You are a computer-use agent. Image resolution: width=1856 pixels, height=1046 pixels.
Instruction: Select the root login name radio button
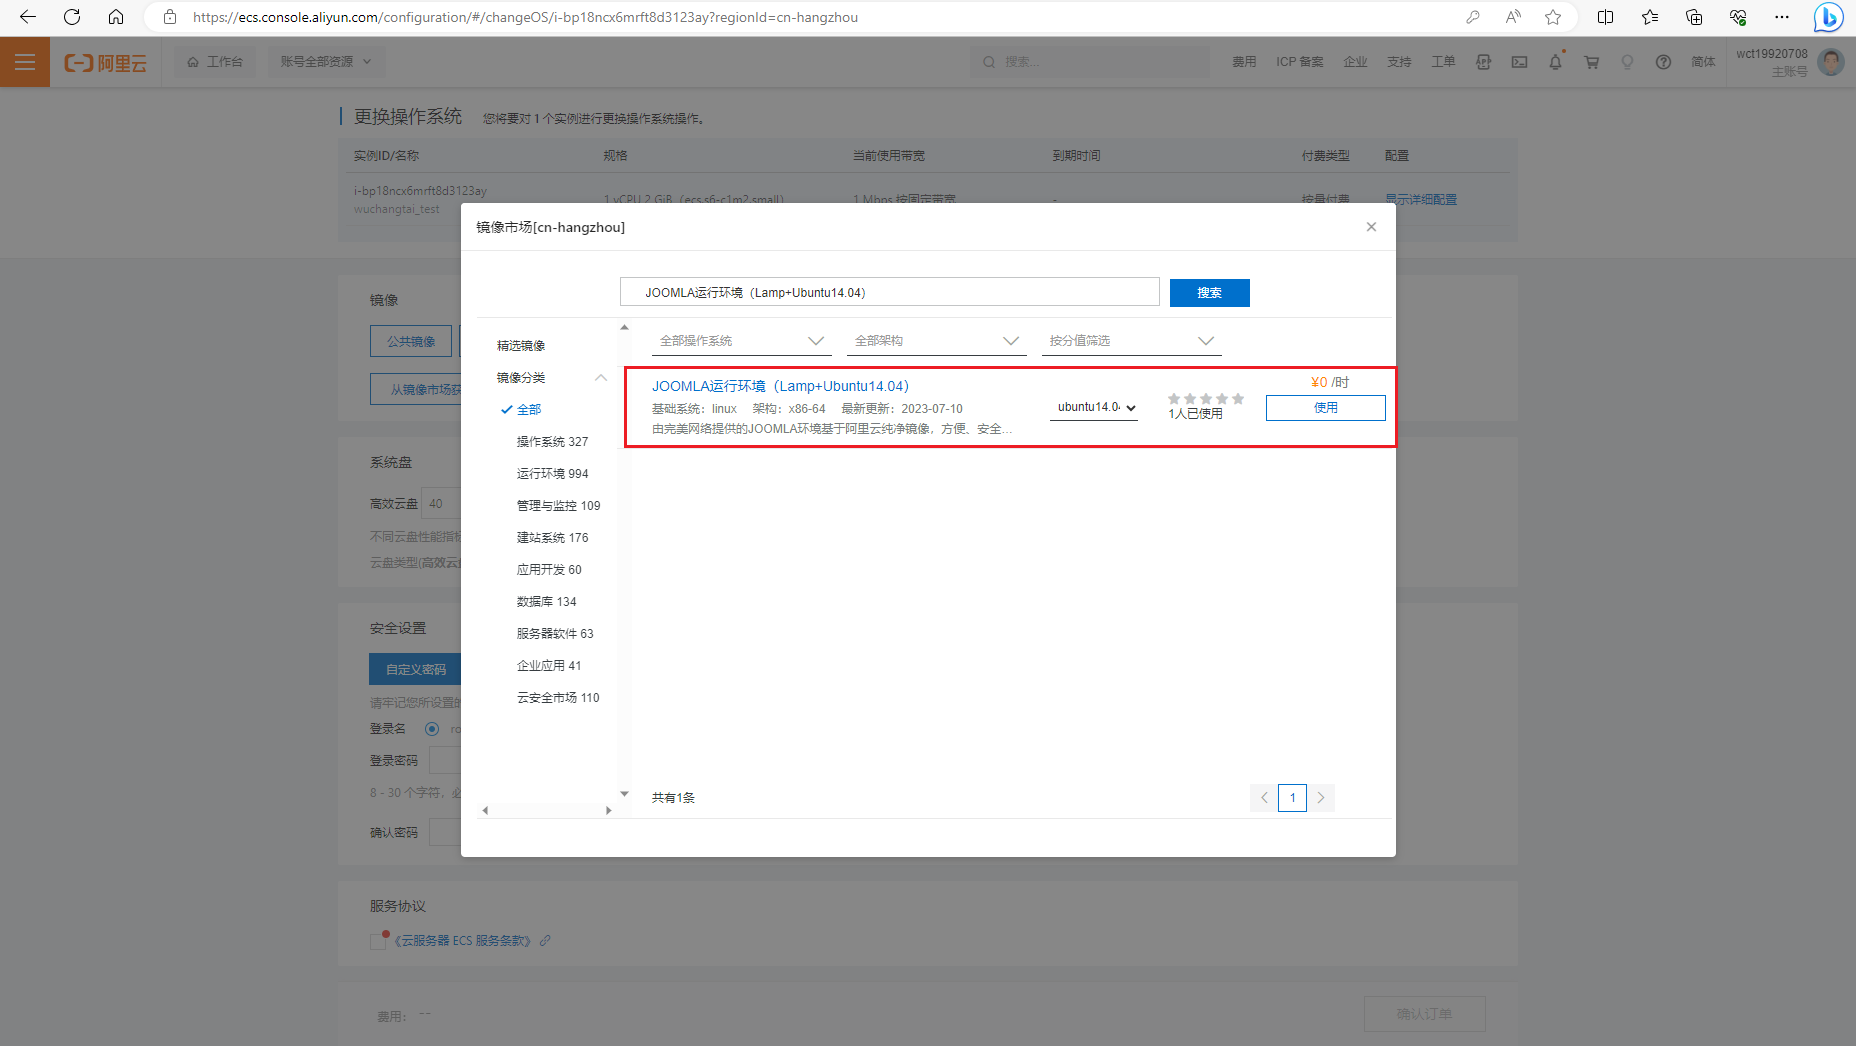pyautogui.click(x=432, y=729)
